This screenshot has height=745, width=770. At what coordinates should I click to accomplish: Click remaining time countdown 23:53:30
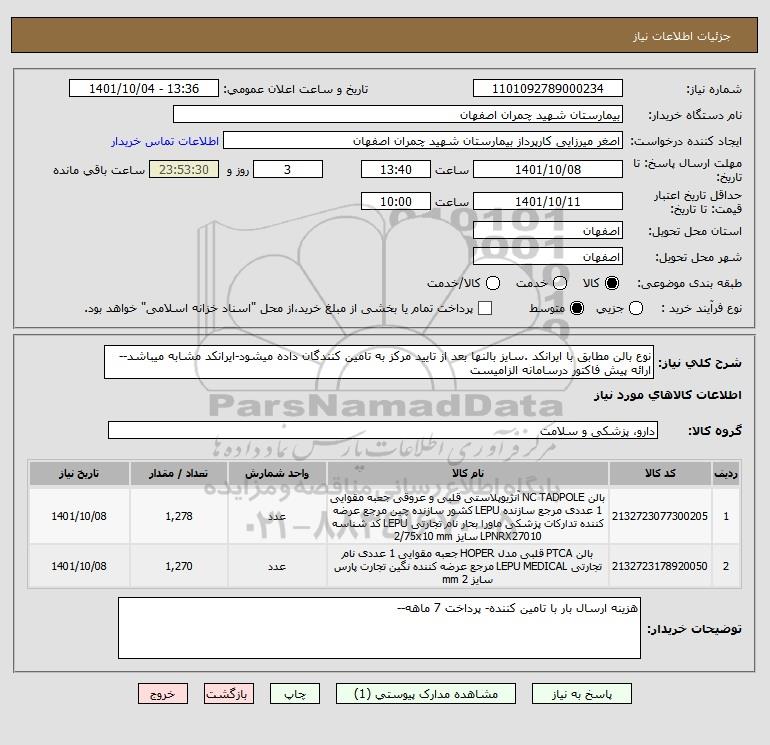pos(184,169)
